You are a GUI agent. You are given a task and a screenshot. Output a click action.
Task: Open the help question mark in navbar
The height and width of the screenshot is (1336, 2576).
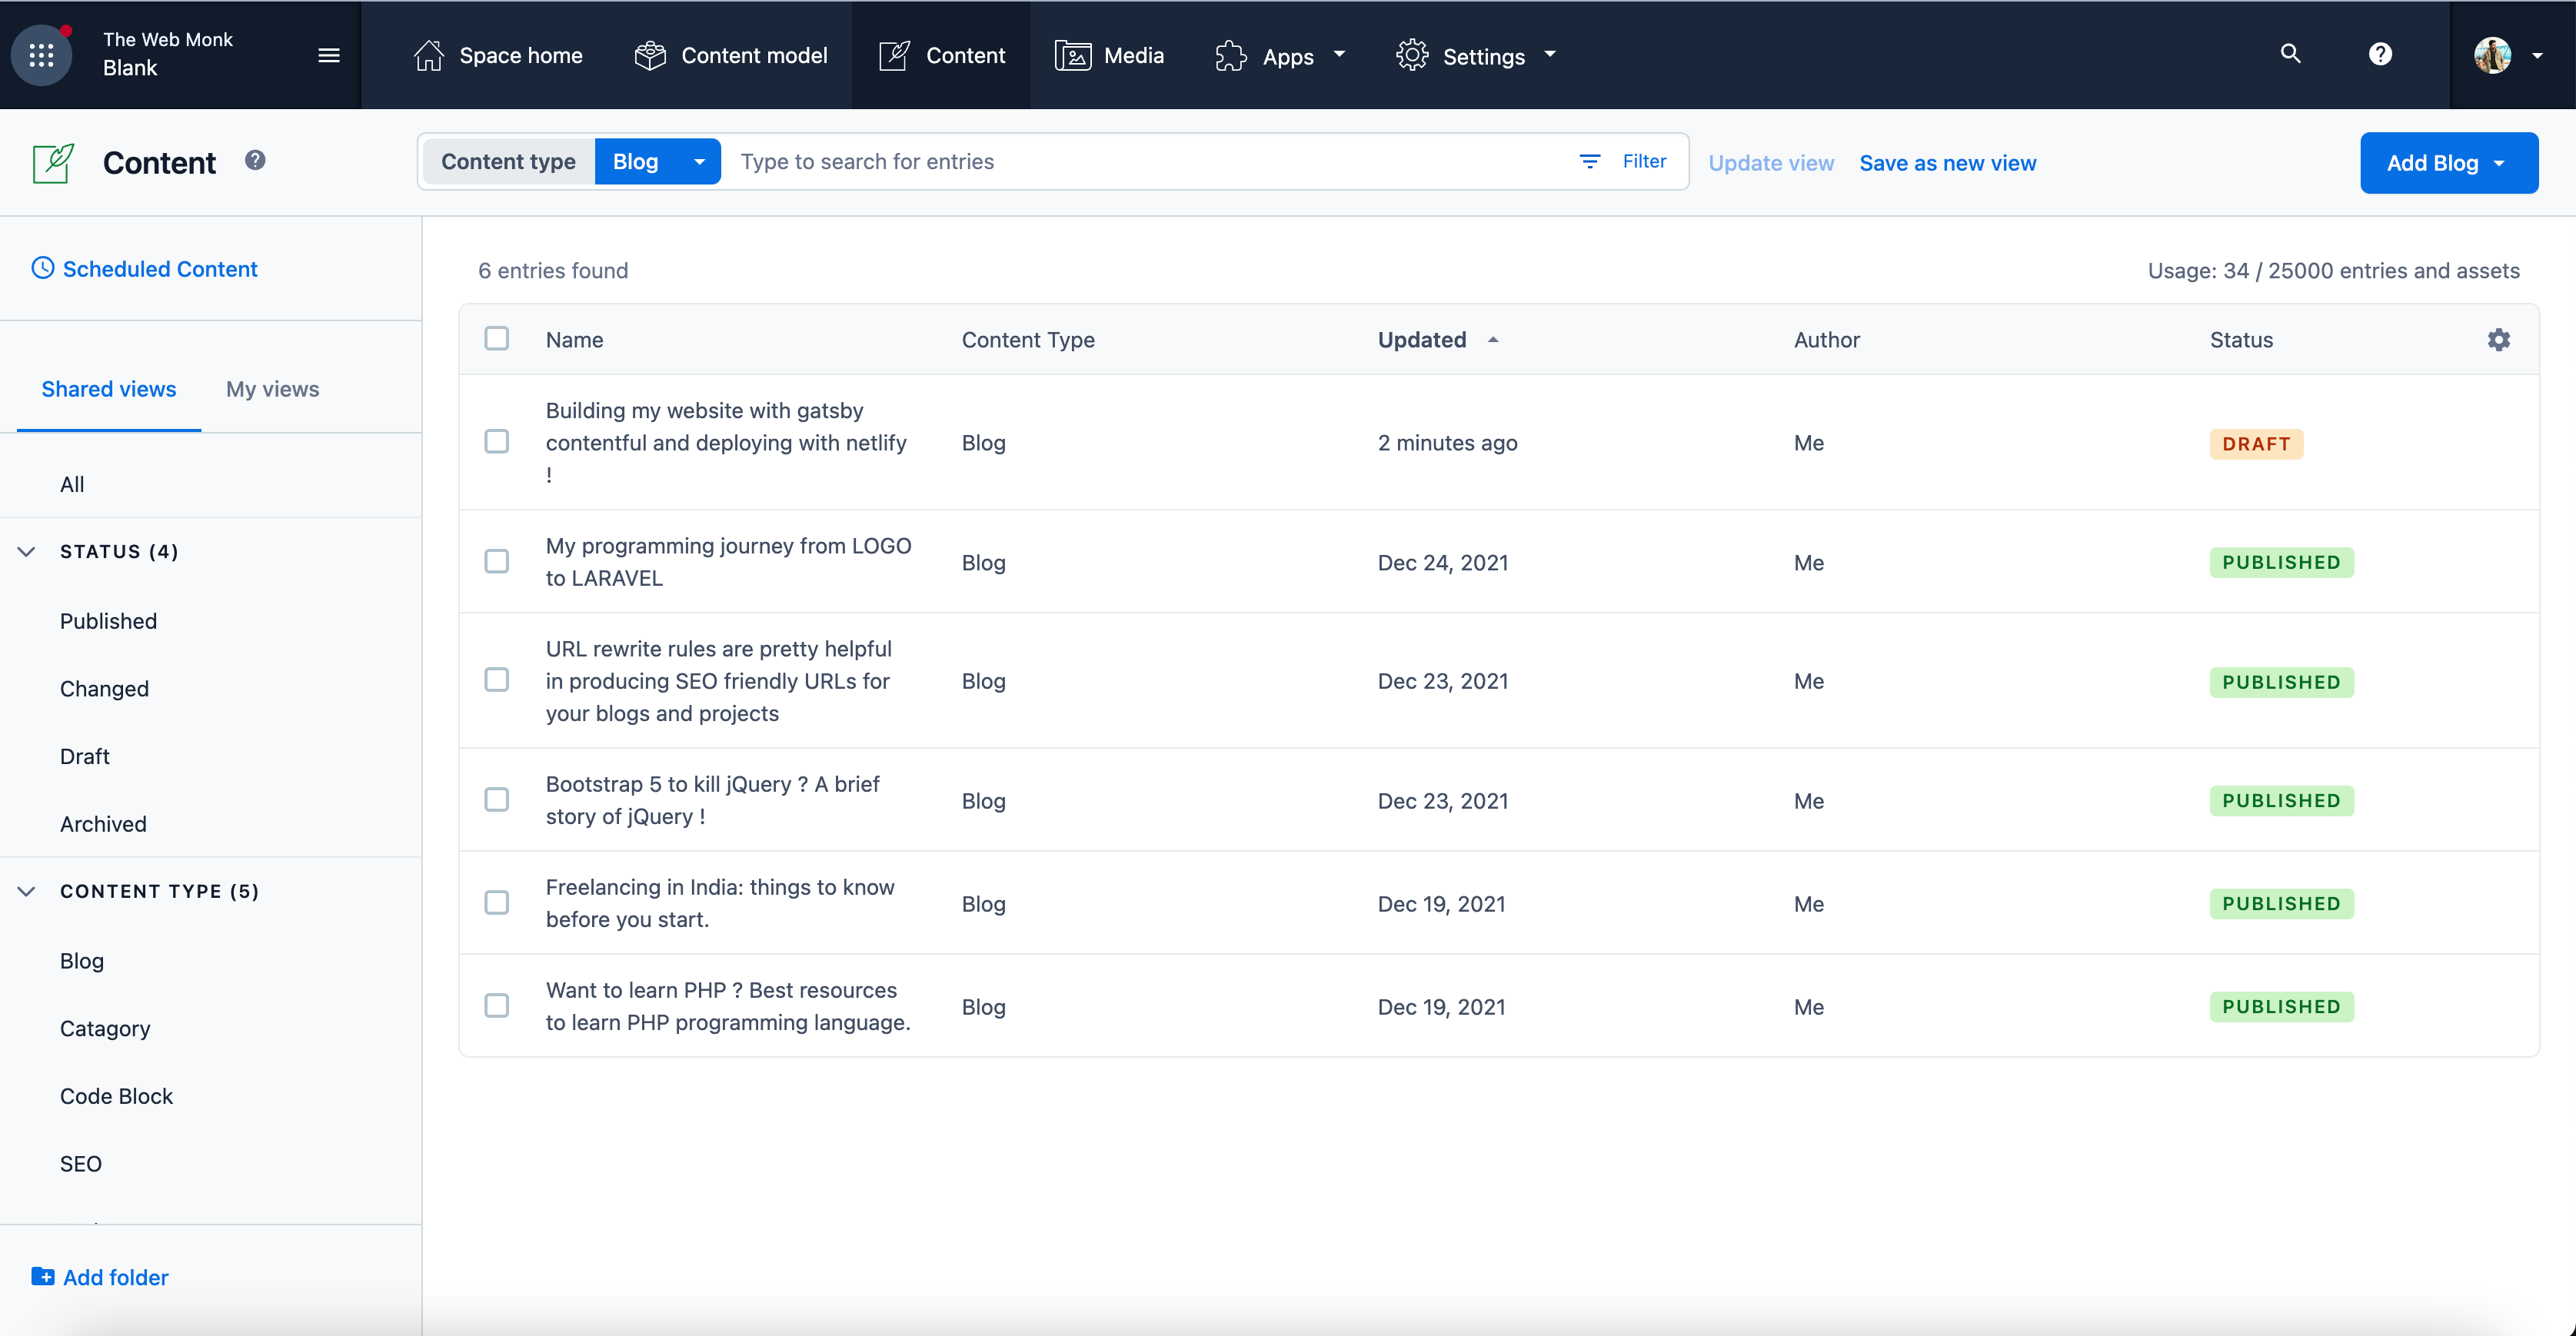click(x=2380, y=54)
